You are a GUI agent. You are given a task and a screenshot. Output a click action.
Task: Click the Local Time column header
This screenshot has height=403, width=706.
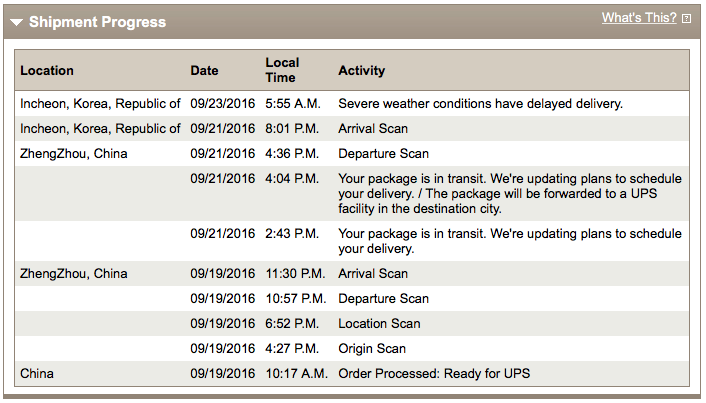tap(281, 70)
